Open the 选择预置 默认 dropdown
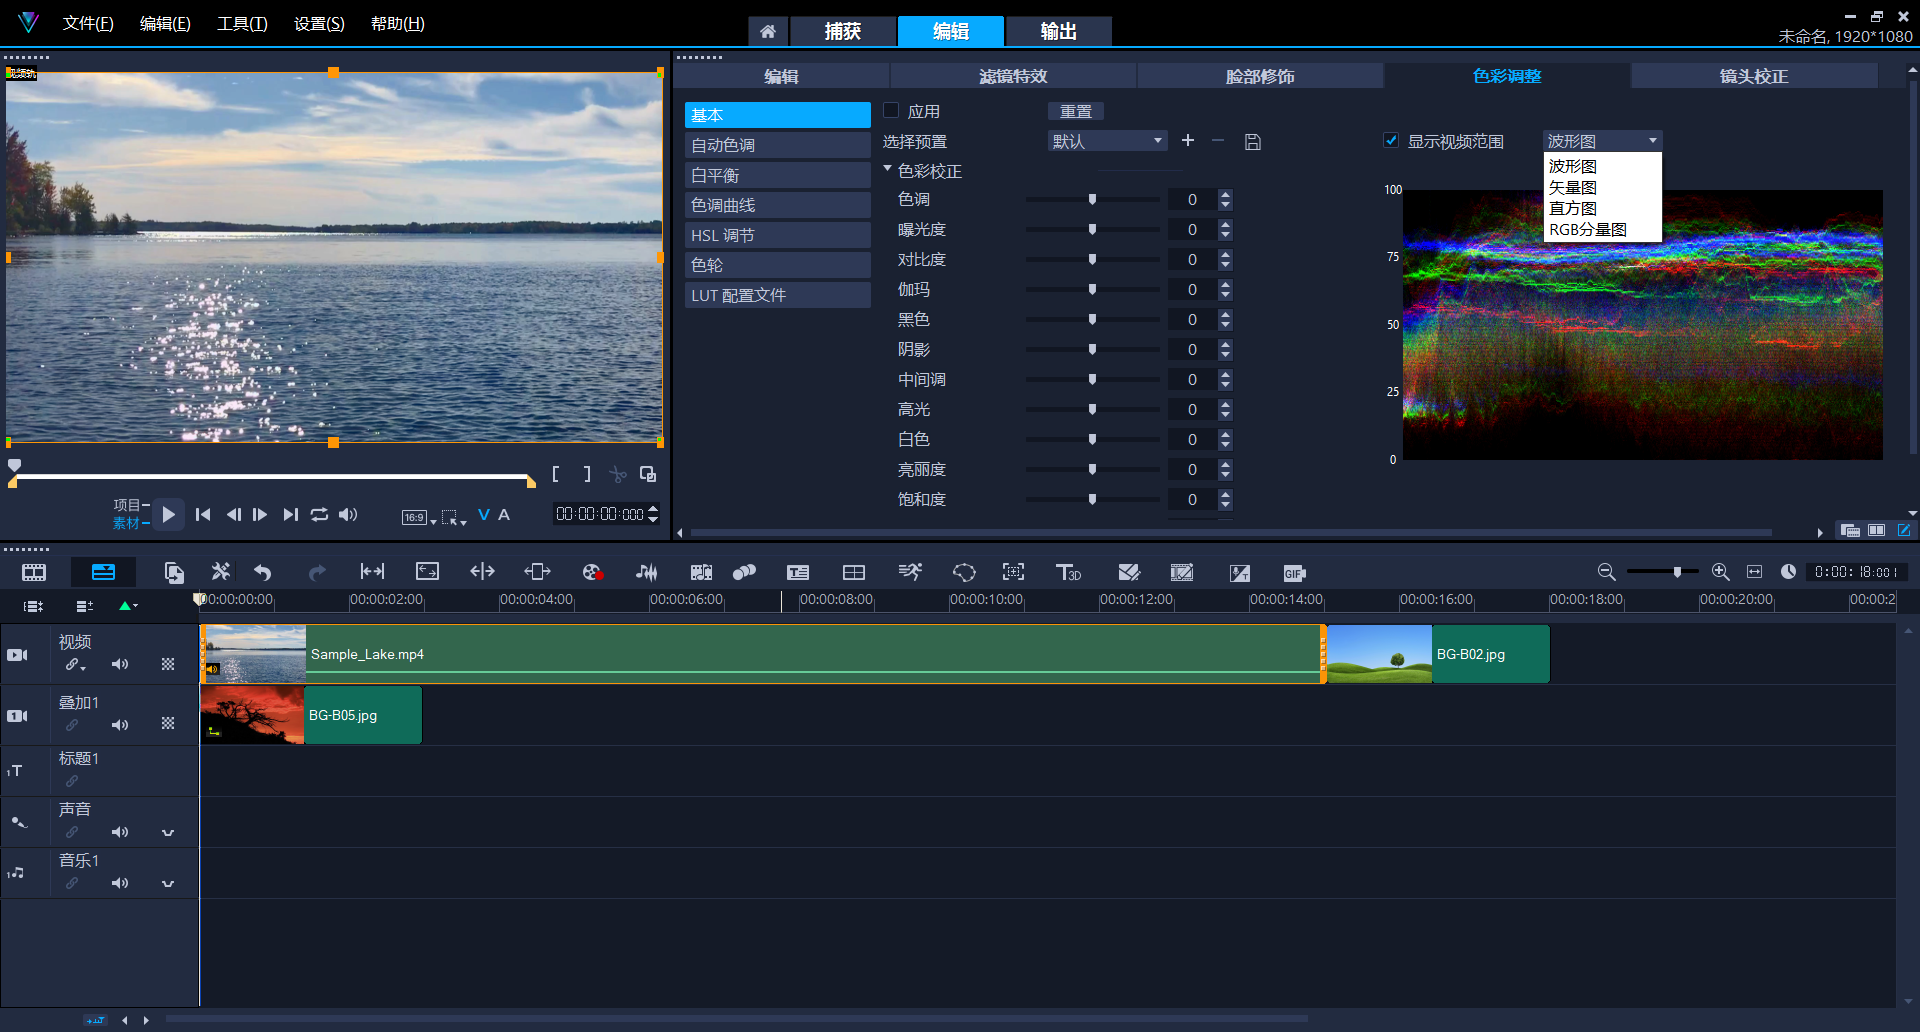This screenshot has width=1920, height=1032. coord(1108,141)
